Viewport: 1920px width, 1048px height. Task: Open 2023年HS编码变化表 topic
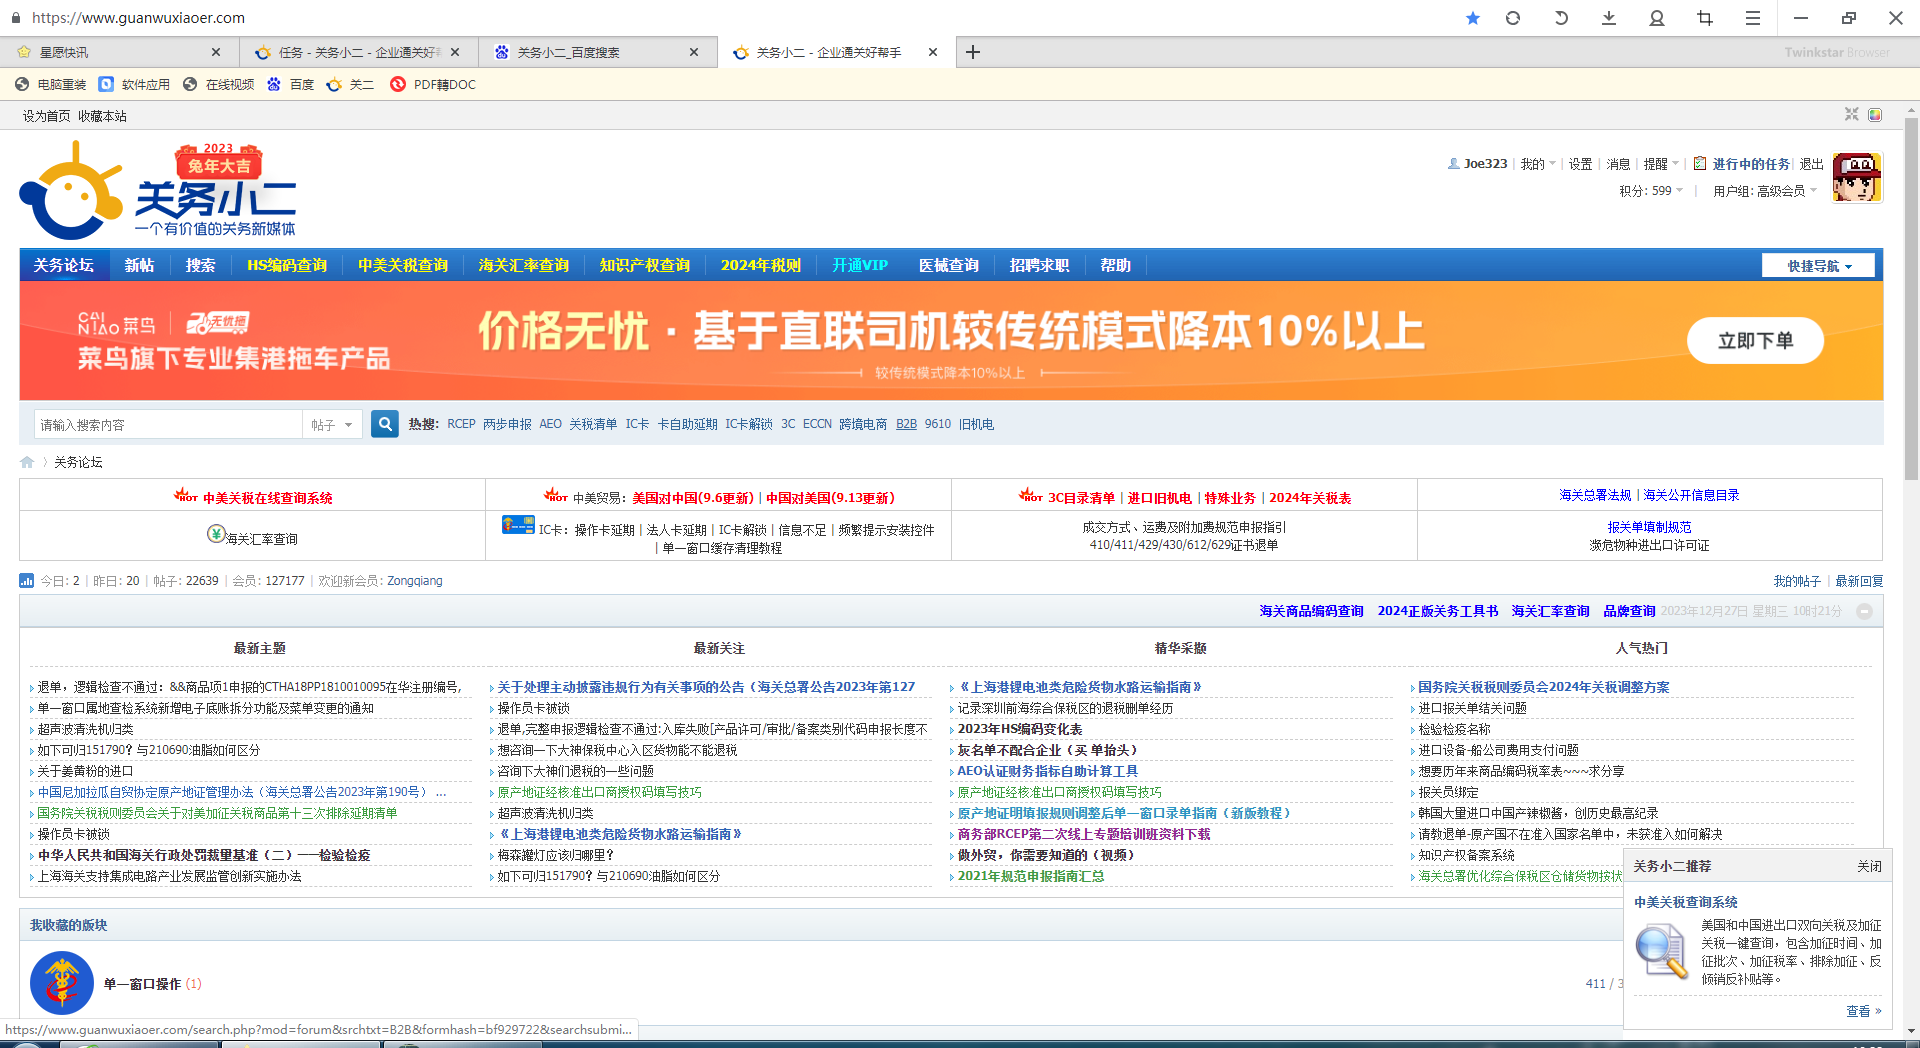tap(1020, 729)
